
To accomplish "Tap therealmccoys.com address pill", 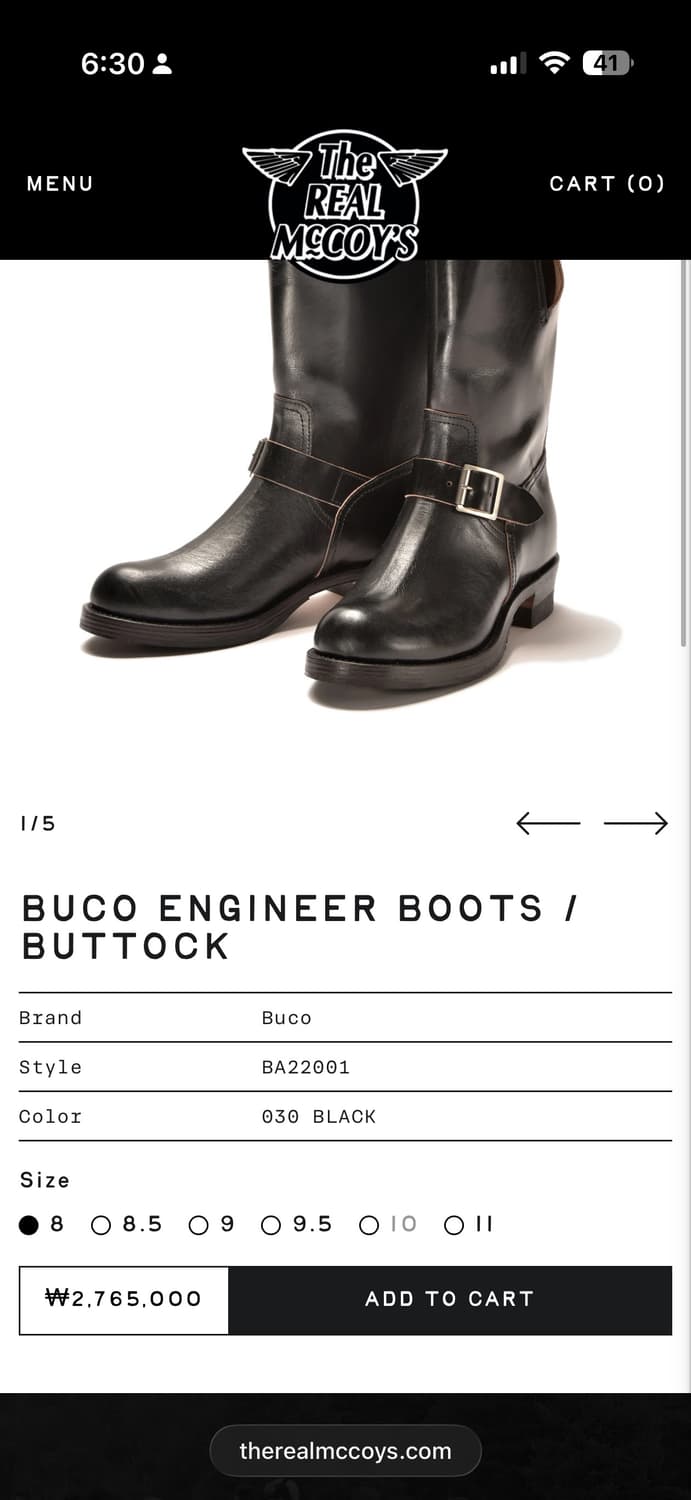I will pos(345,1451).
